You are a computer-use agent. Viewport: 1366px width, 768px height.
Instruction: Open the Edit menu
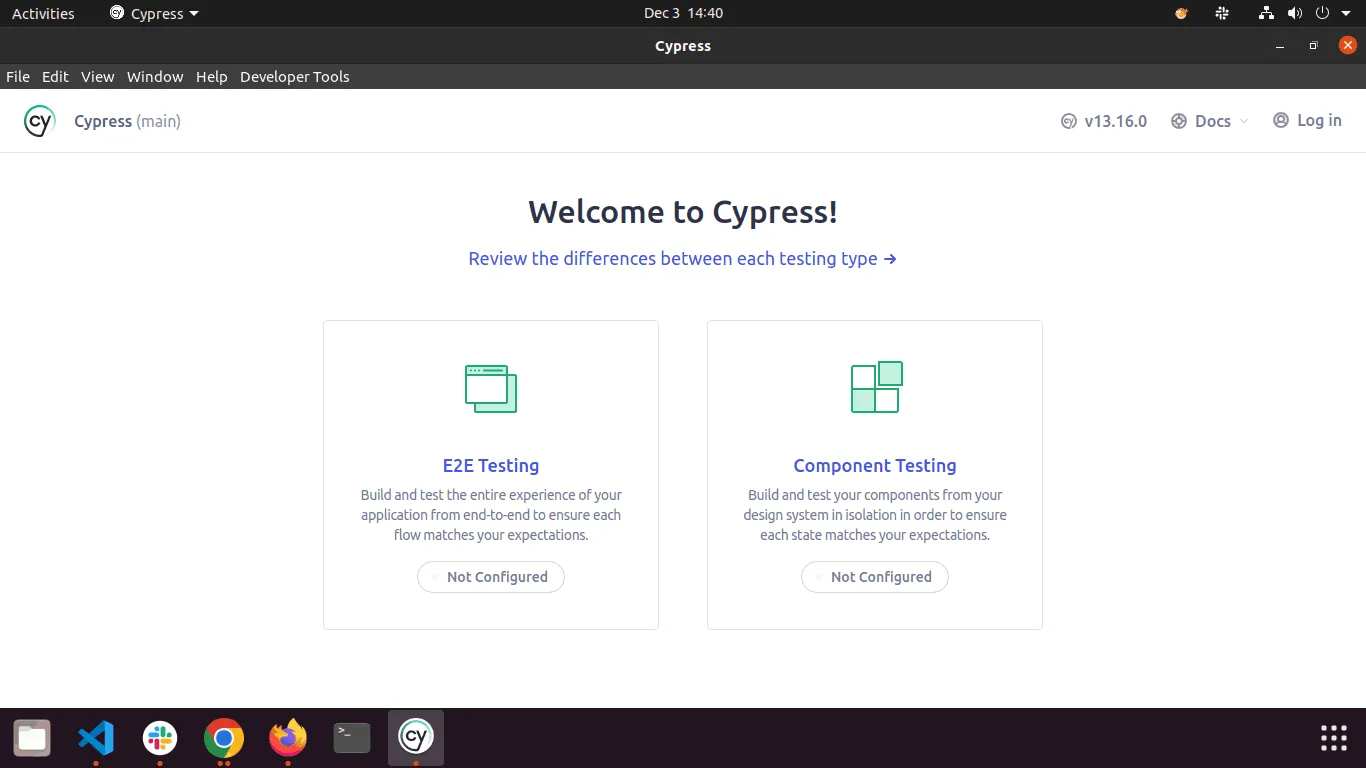click(x=55, y=76)
